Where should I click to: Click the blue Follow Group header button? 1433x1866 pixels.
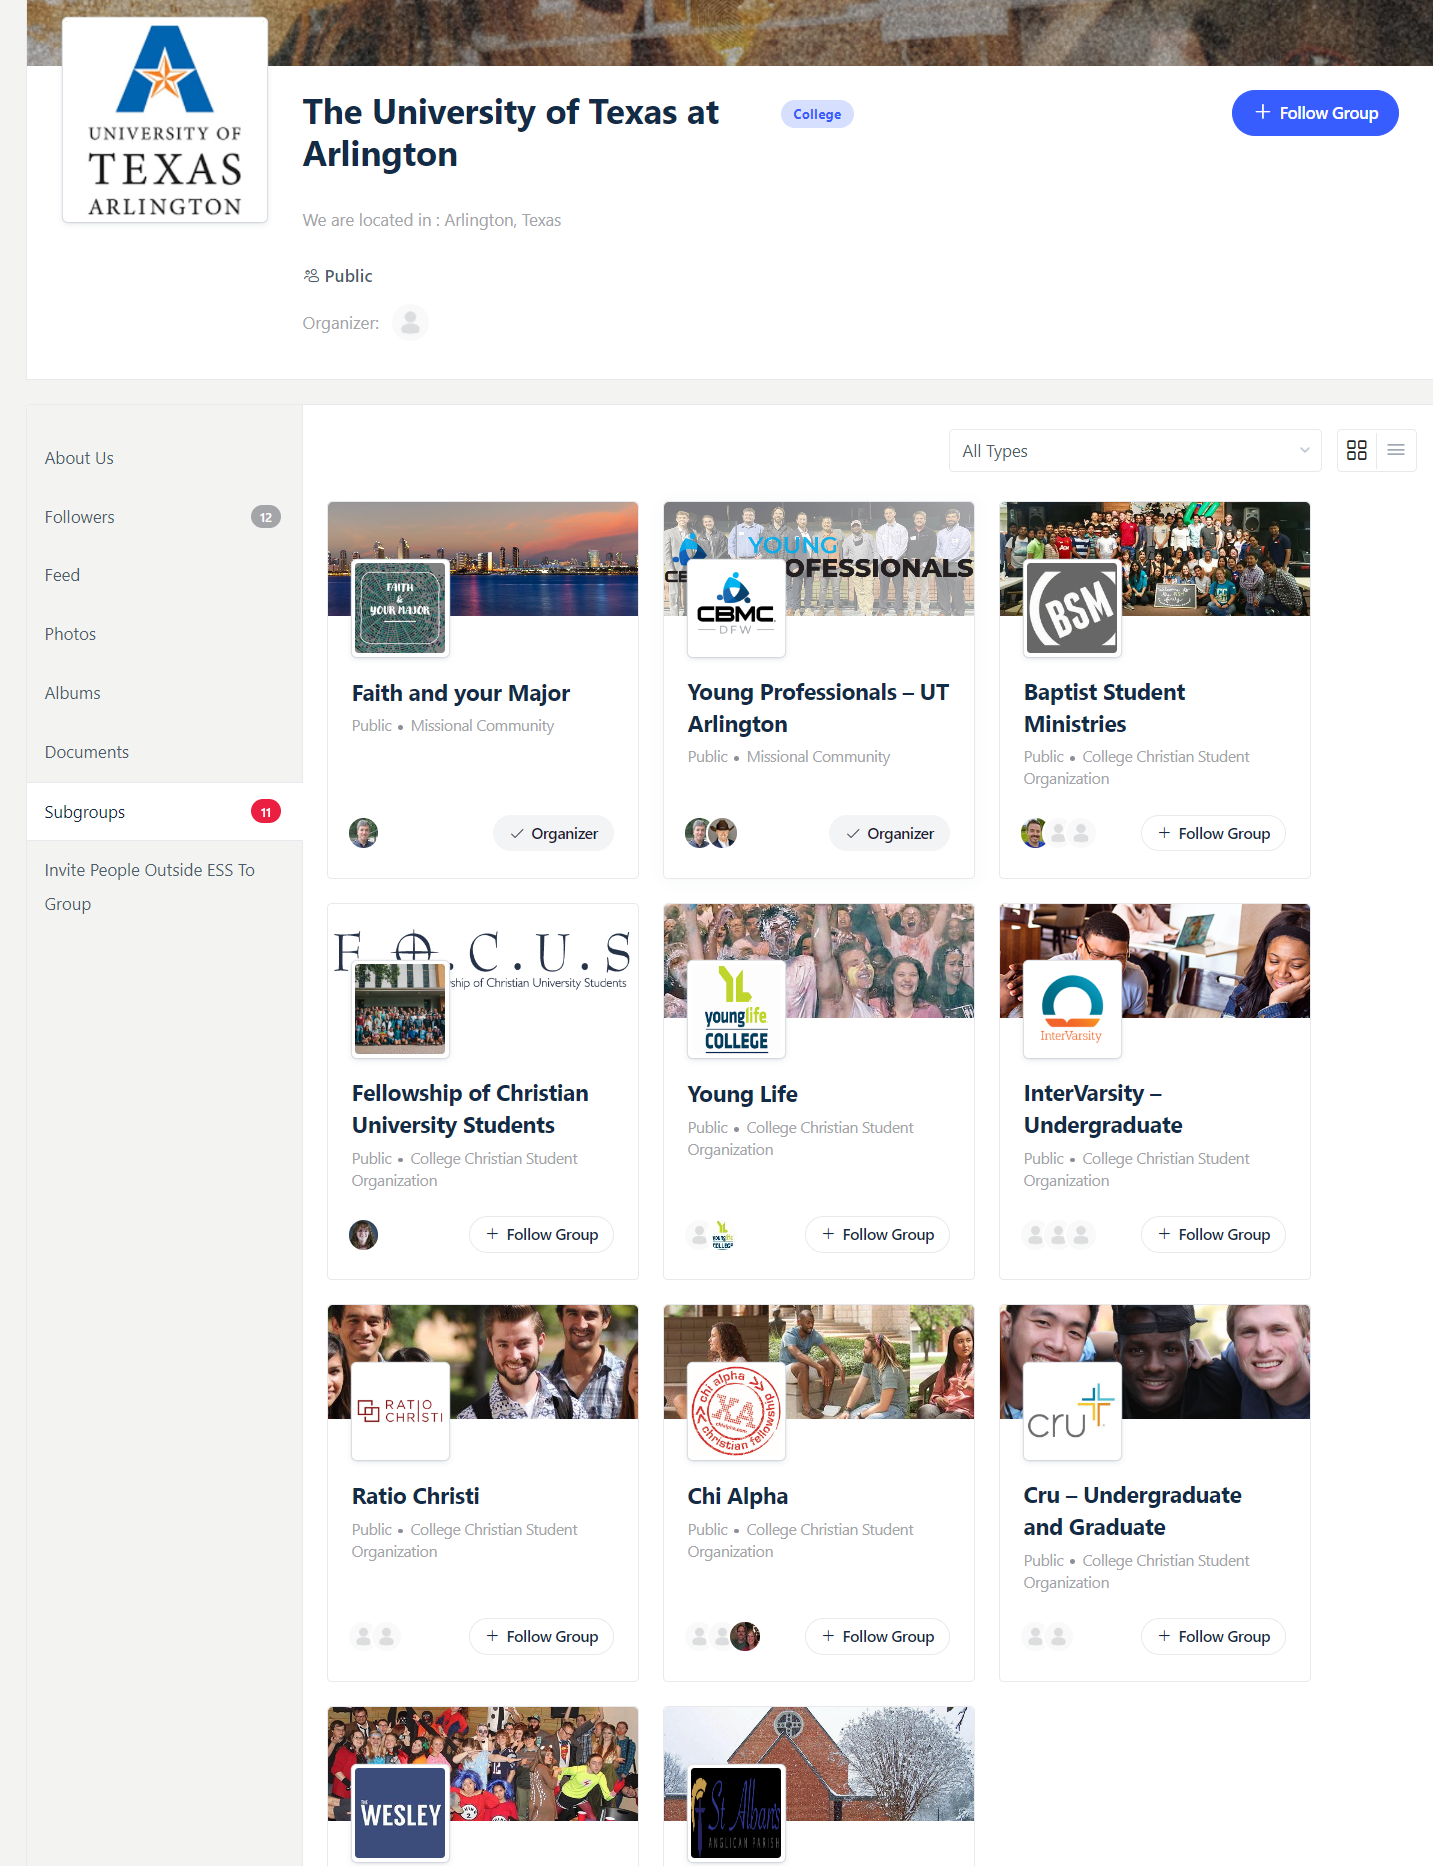(1315, 113)
